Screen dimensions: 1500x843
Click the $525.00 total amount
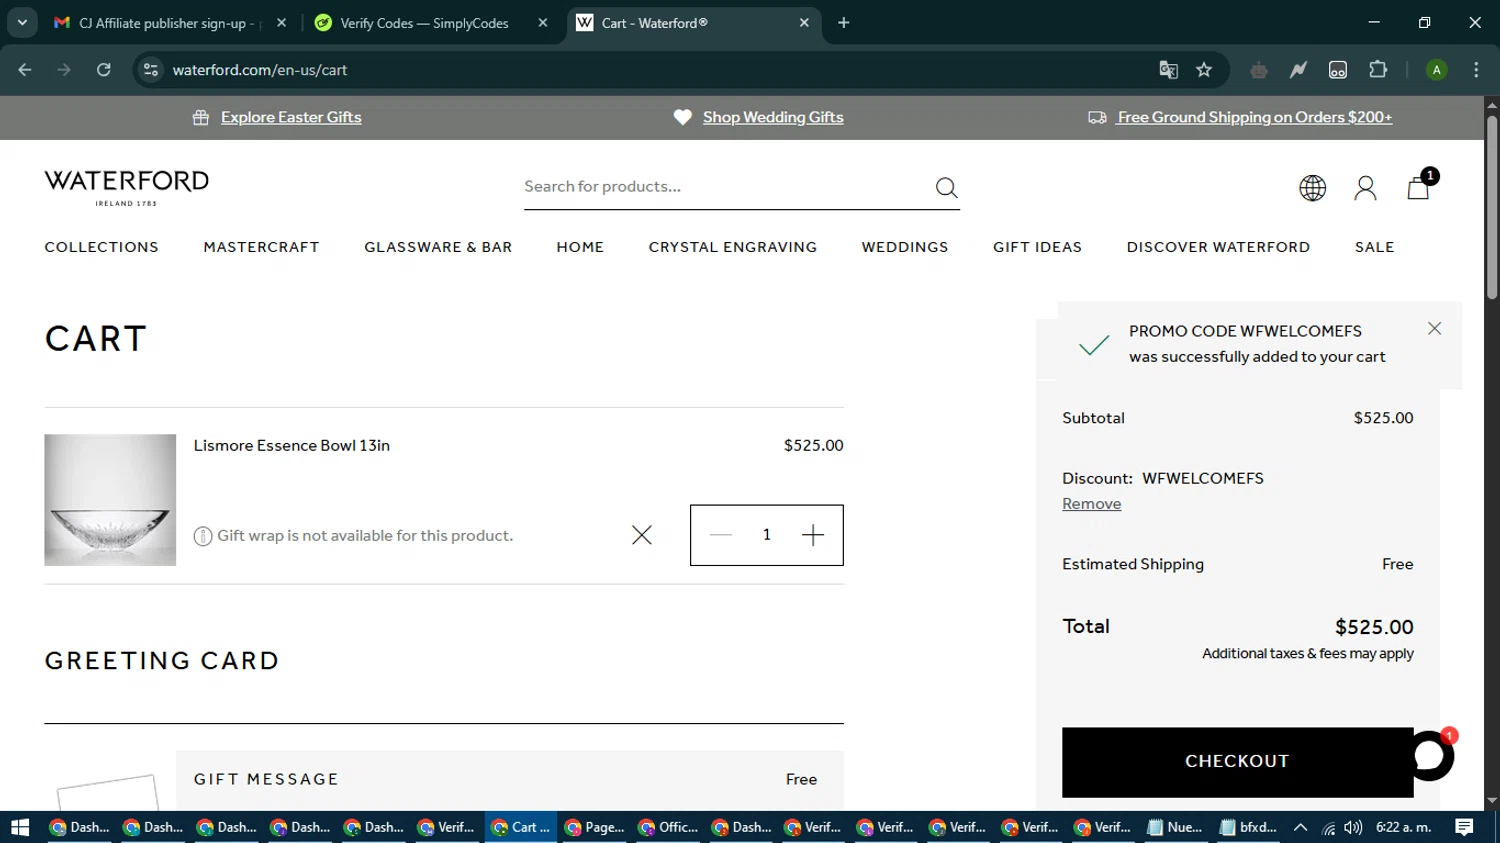[x=1374, y=627]
